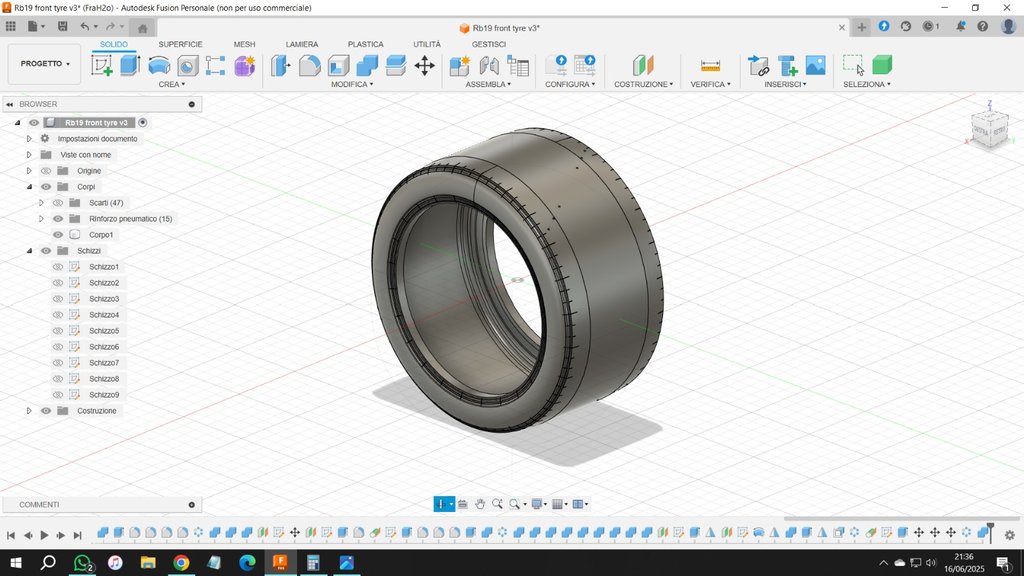Open the PROGETTO workspace dropdown
The image size is (1024, 576).
click(45, 63)
